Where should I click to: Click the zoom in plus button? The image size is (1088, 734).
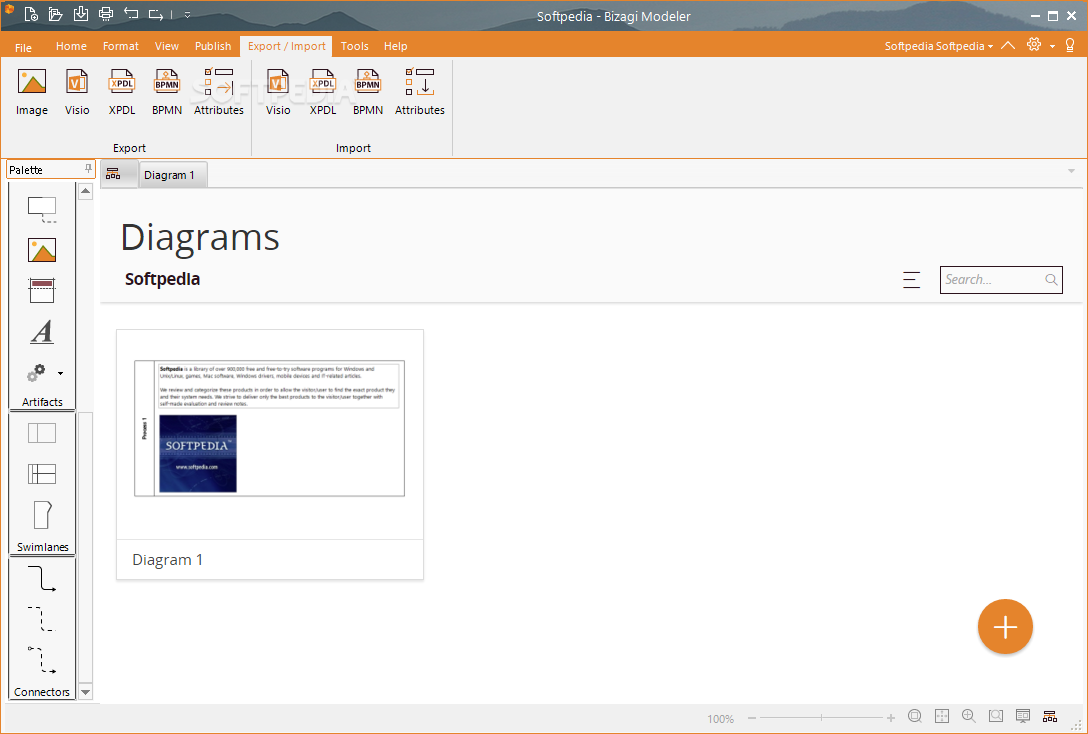[x=891, y=718]
